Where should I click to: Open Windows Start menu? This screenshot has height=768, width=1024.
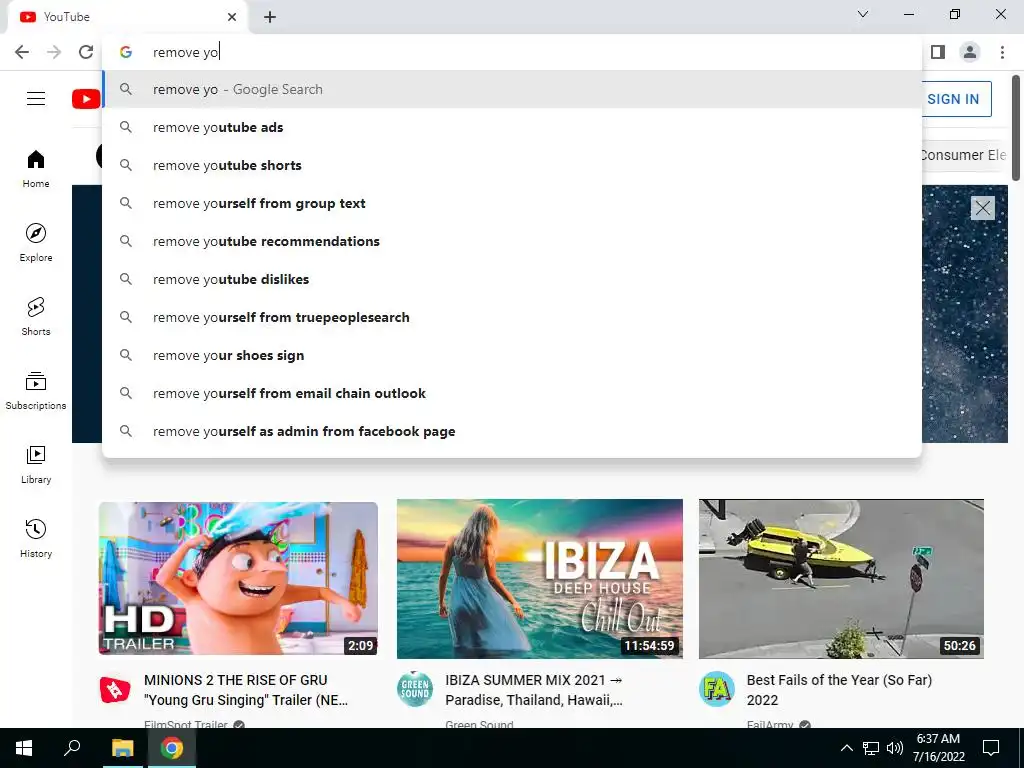tap(24, 748)
